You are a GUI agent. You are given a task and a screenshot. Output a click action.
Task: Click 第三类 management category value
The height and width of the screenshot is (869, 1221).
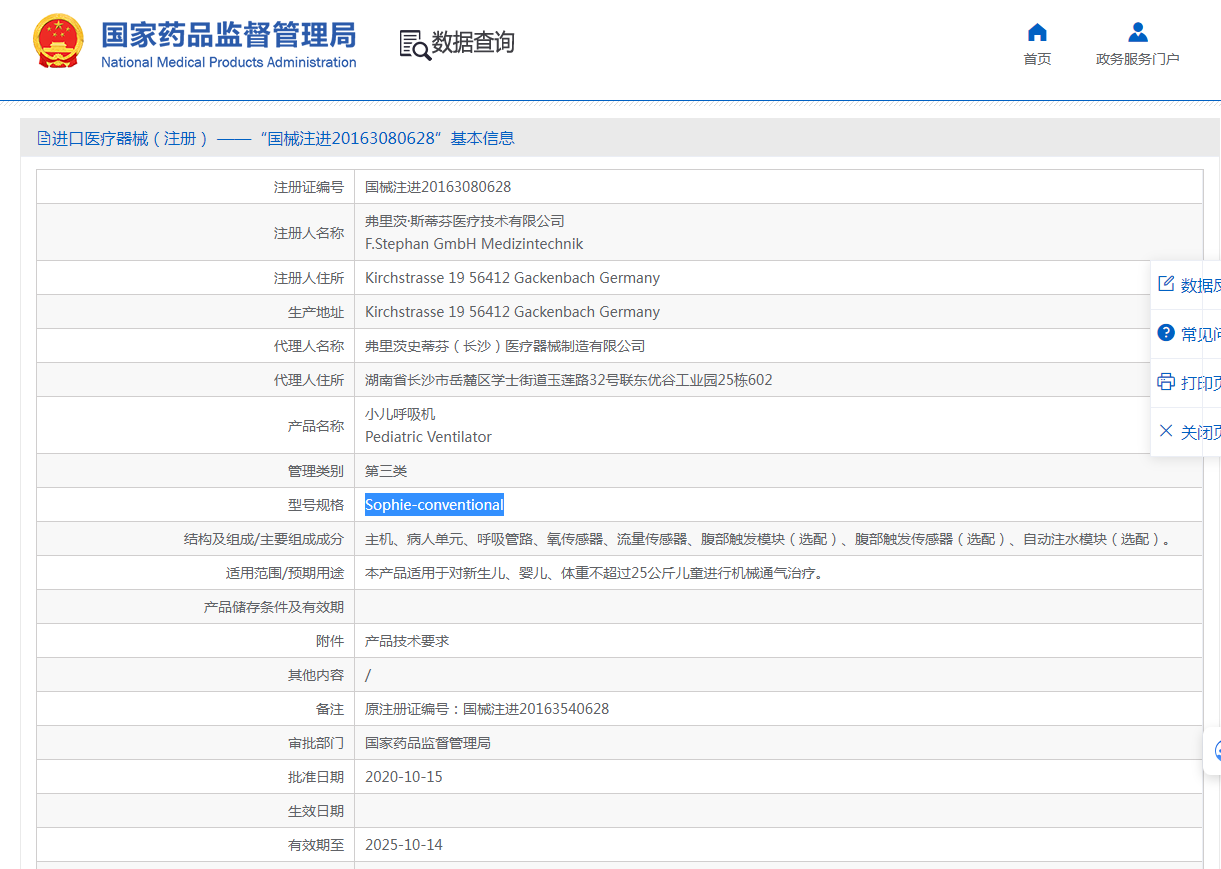tap(386, 471)
